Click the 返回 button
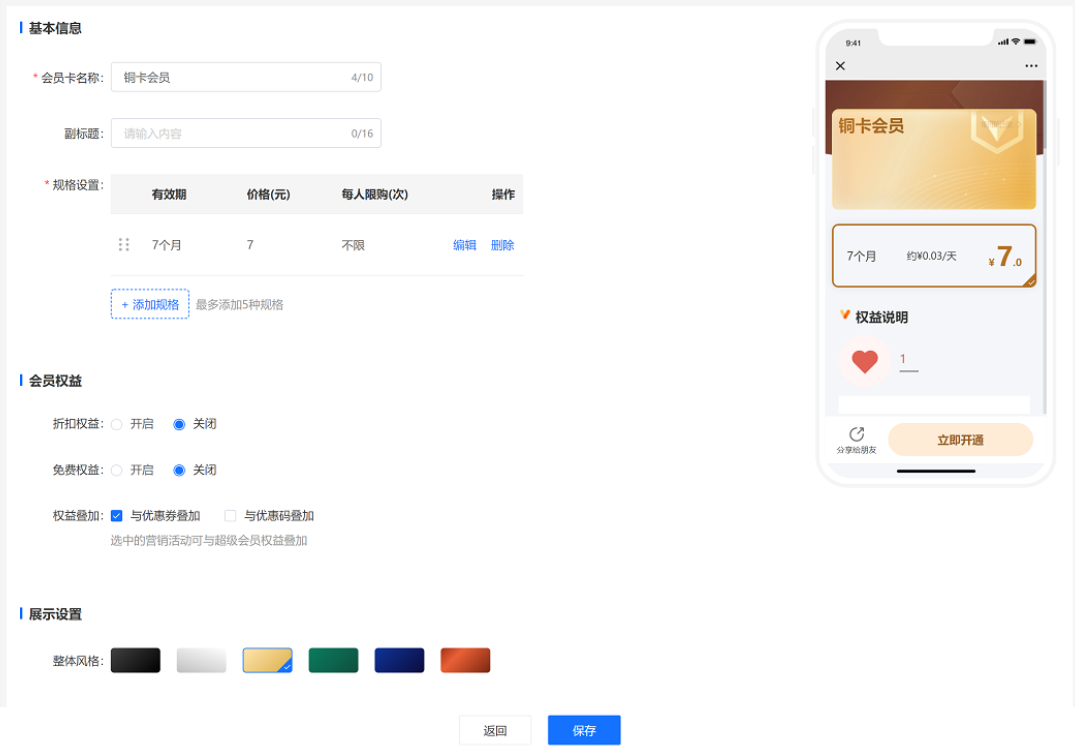1075x746 pixels. [x=495, y=730]
